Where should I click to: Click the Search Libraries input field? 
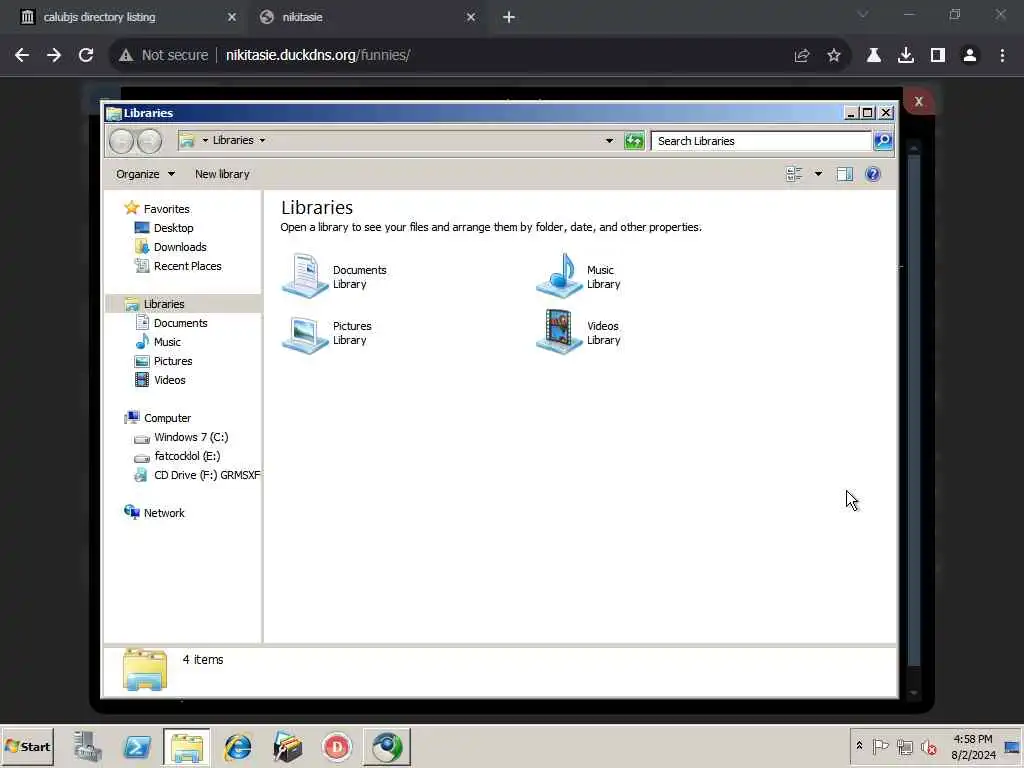[761, 141]
